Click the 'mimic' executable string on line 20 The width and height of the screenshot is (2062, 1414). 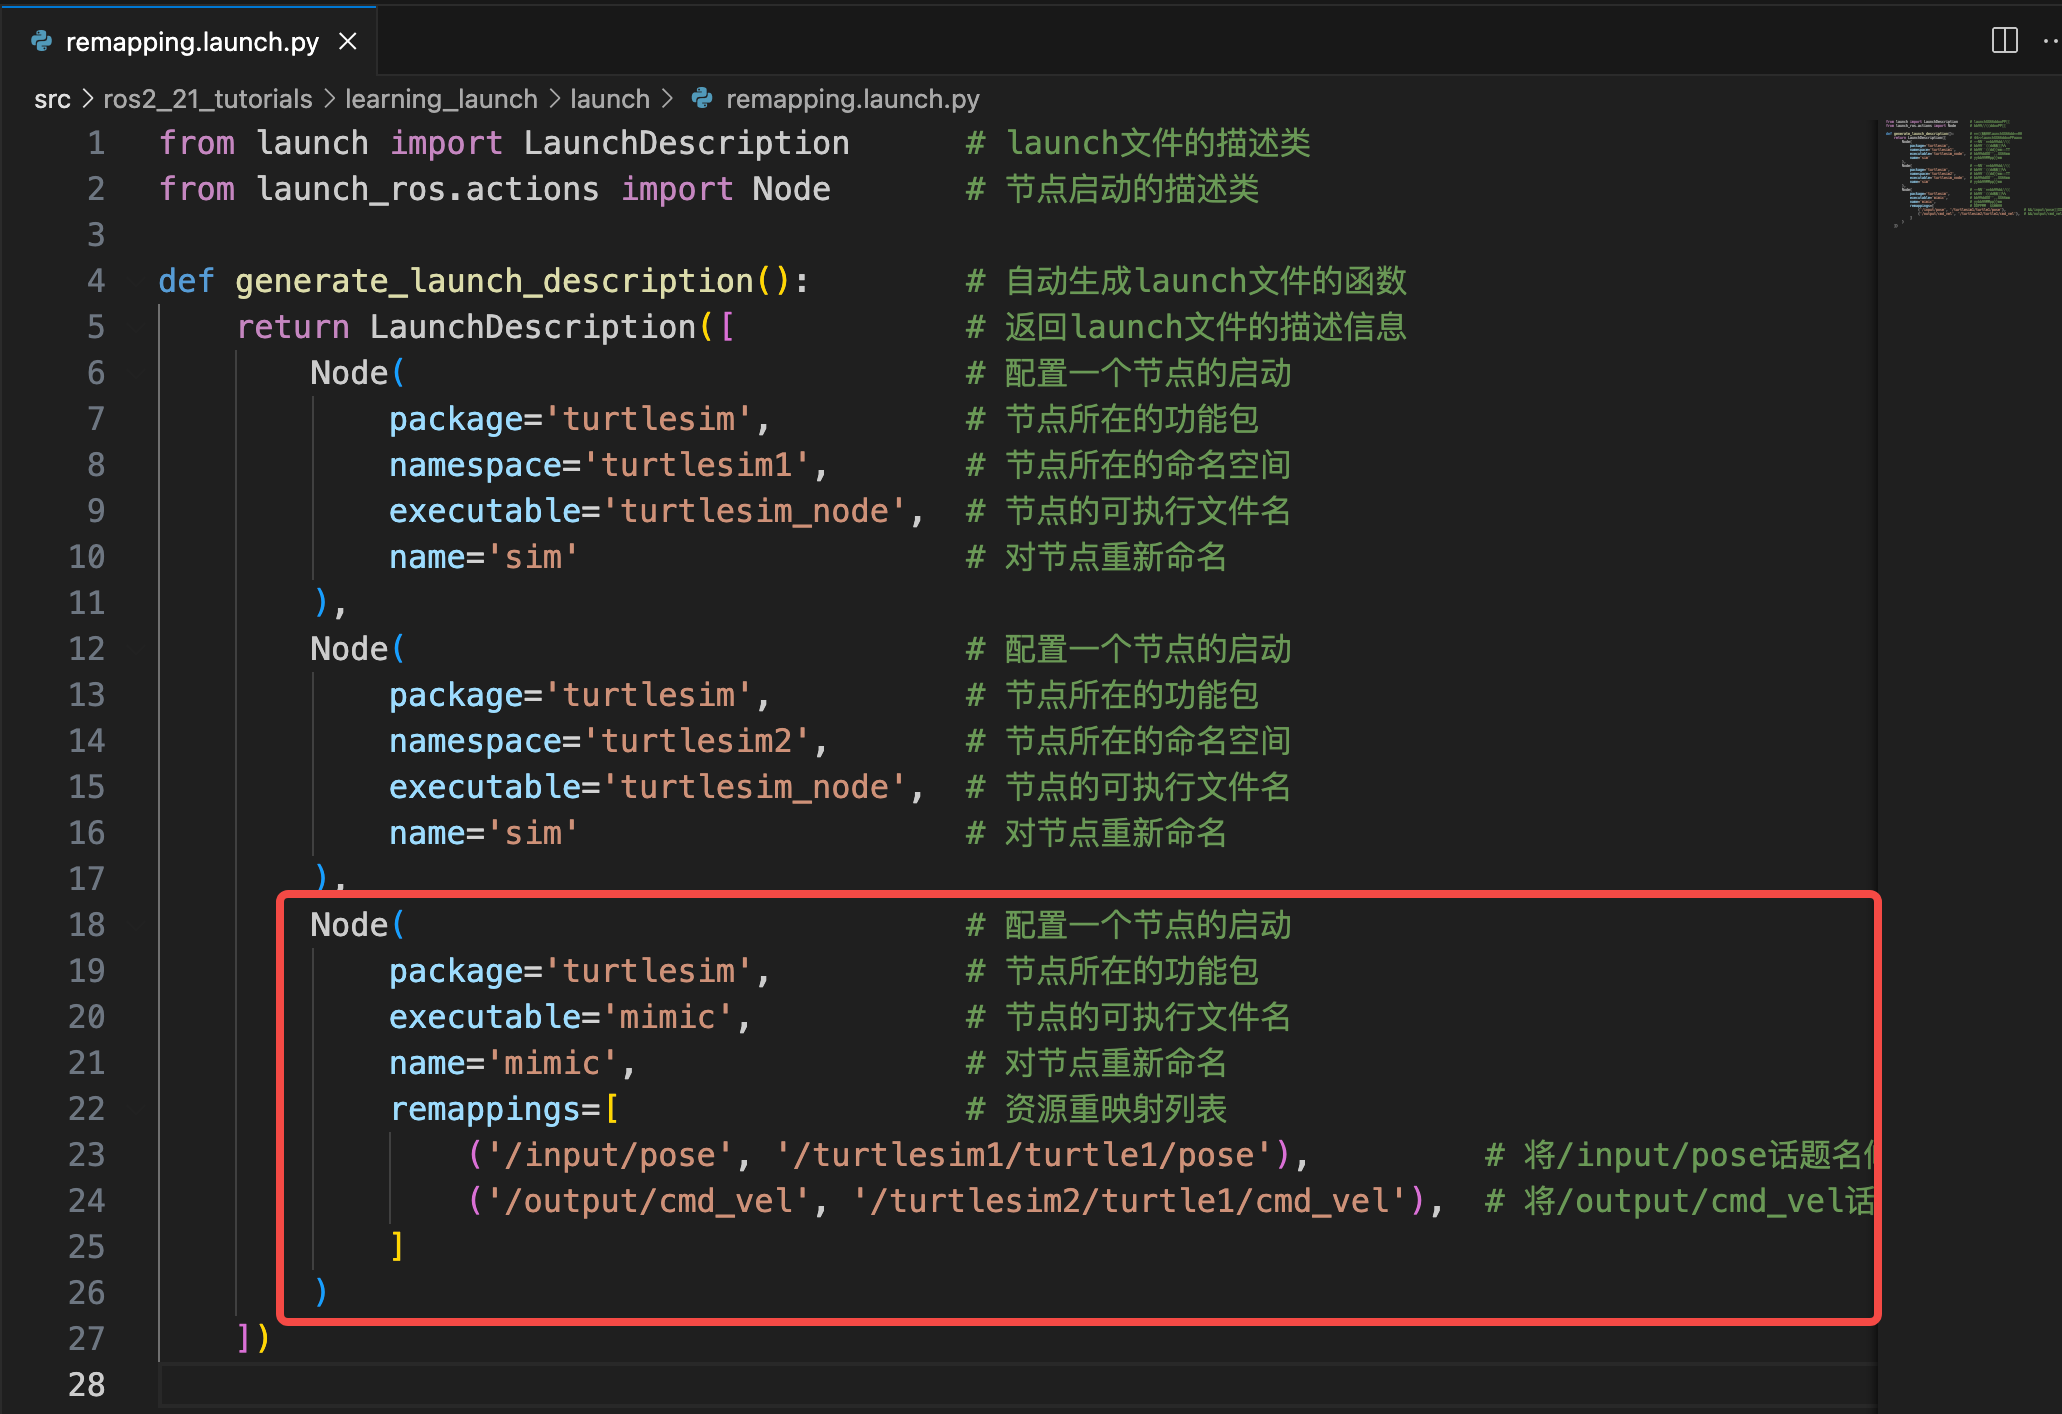667,1017
